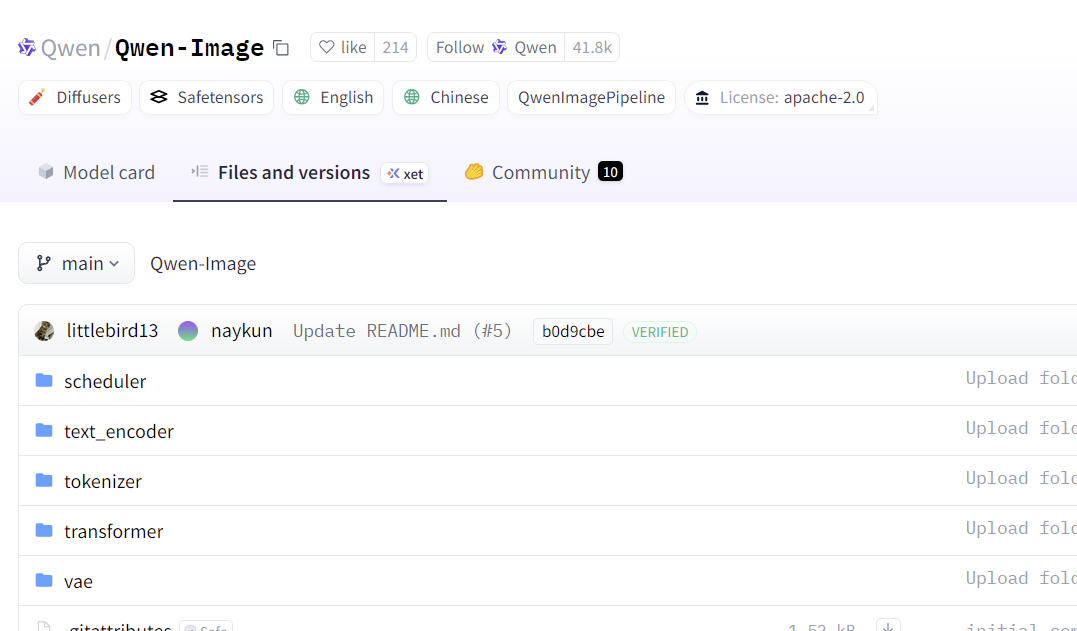Click the heart like button
This screenshot has width=1077, height=631.
click(x=342, y=47)
